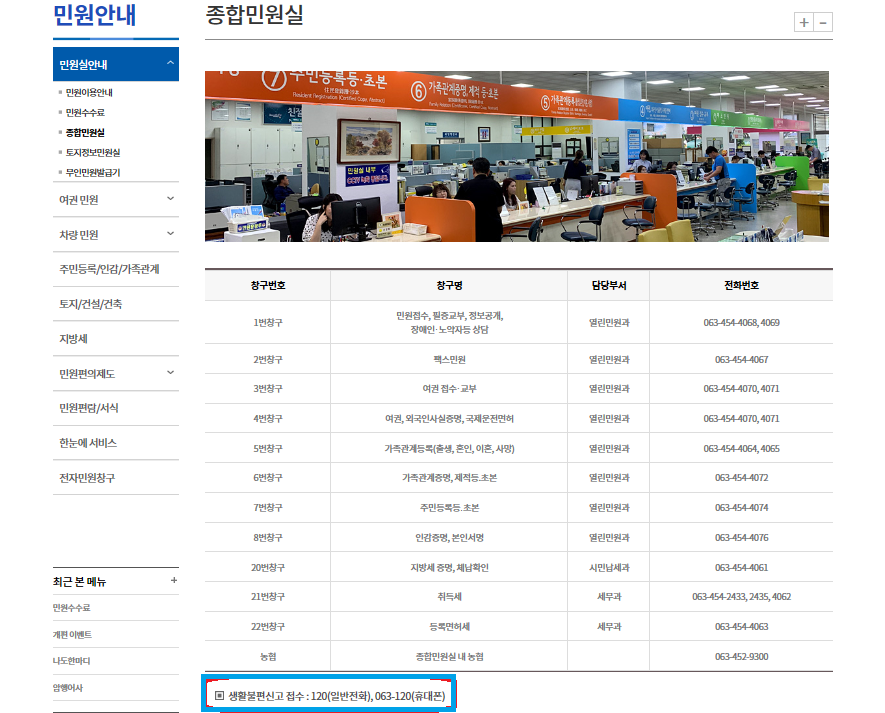Select the current 종합민원실 submenu item
This screenshot has width=885, height=713.
pos(85,133)
